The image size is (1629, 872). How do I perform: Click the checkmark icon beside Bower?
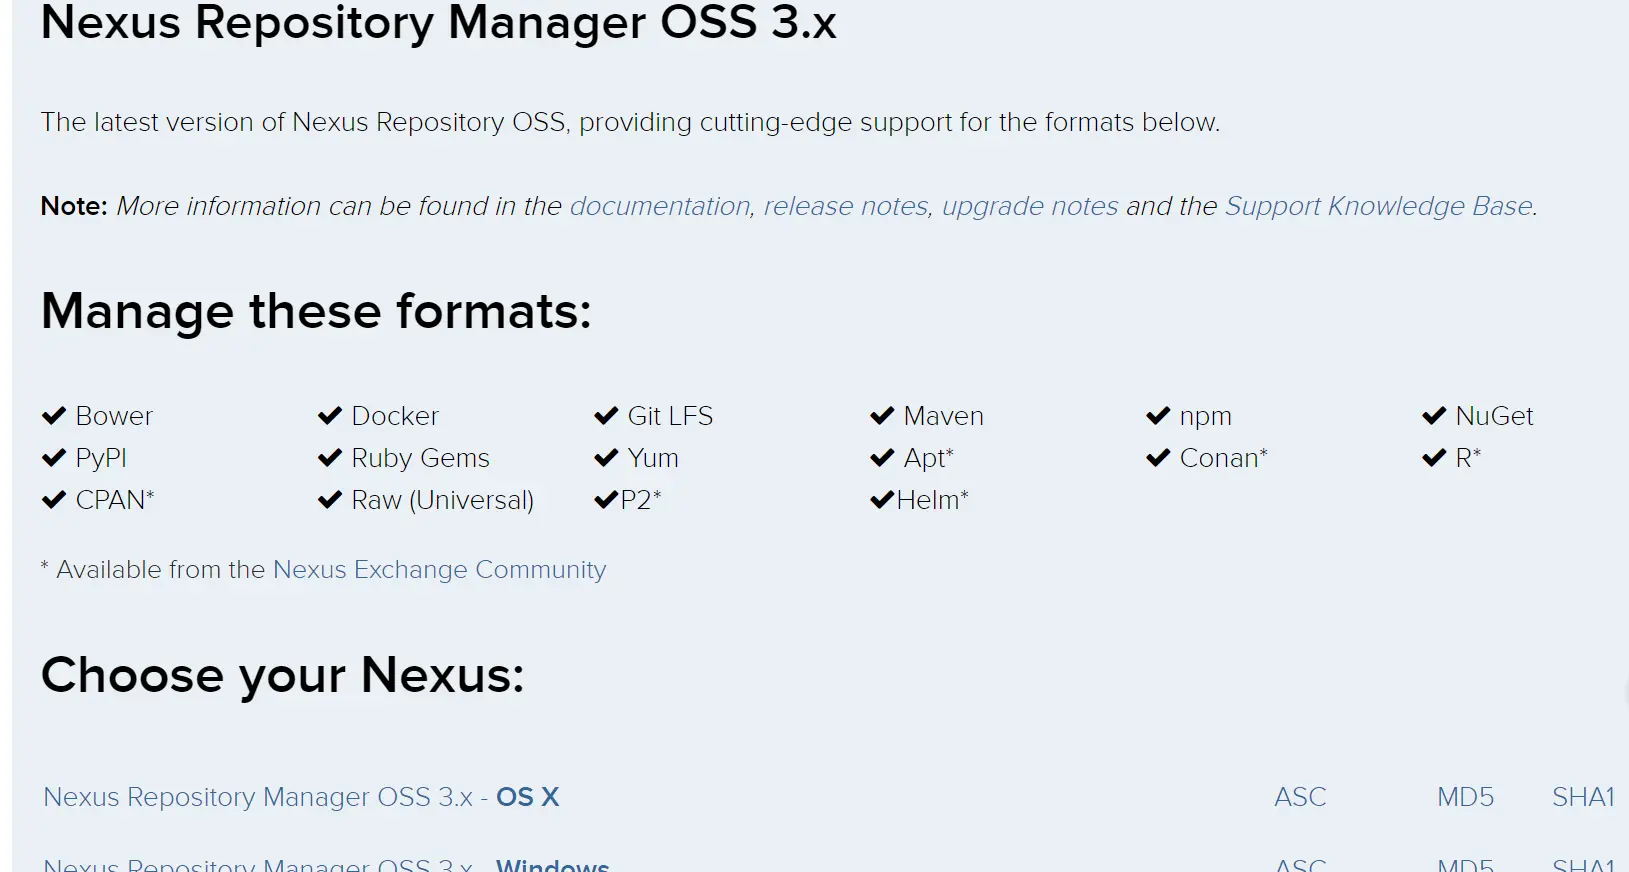click(x=54, y=416)
